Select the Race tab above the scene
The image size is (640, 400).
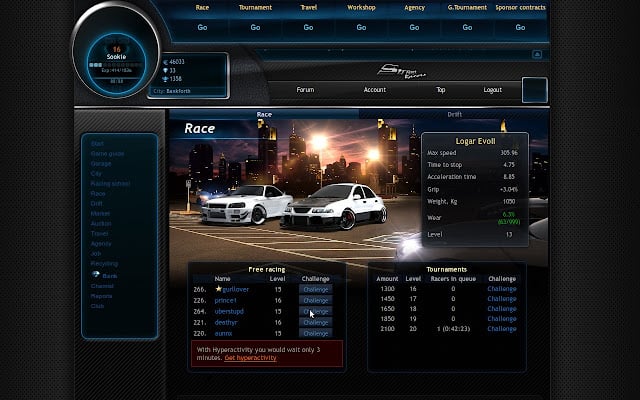click(264, 114)
